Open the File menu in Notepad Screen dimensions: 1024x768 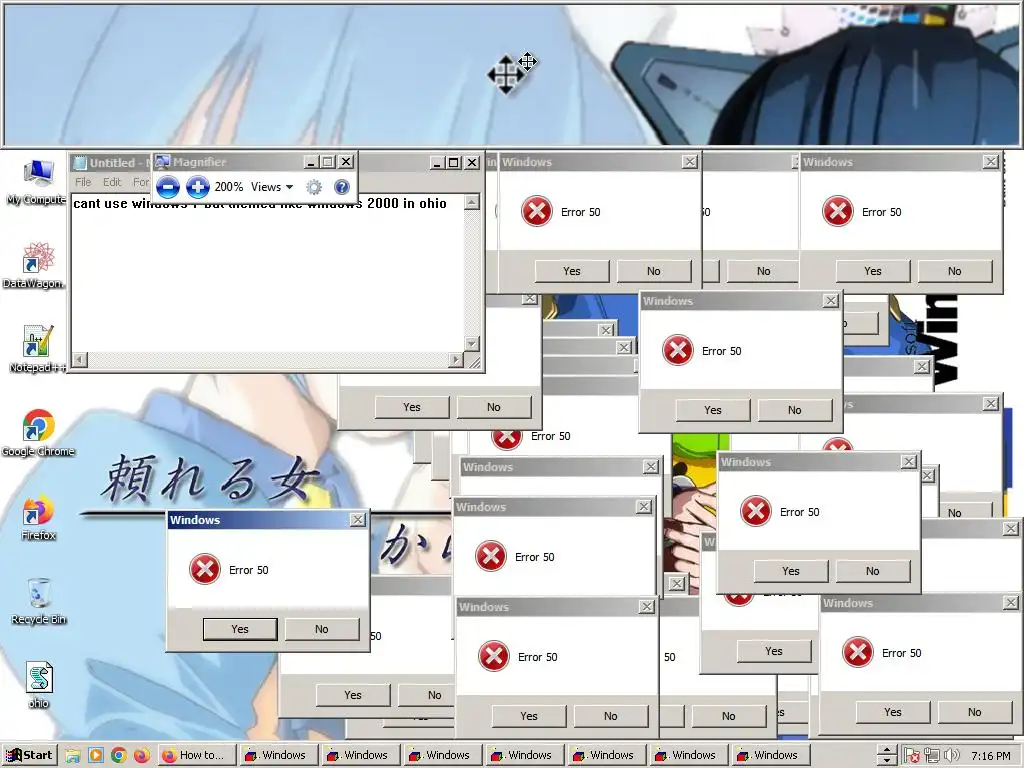point(83,182)
